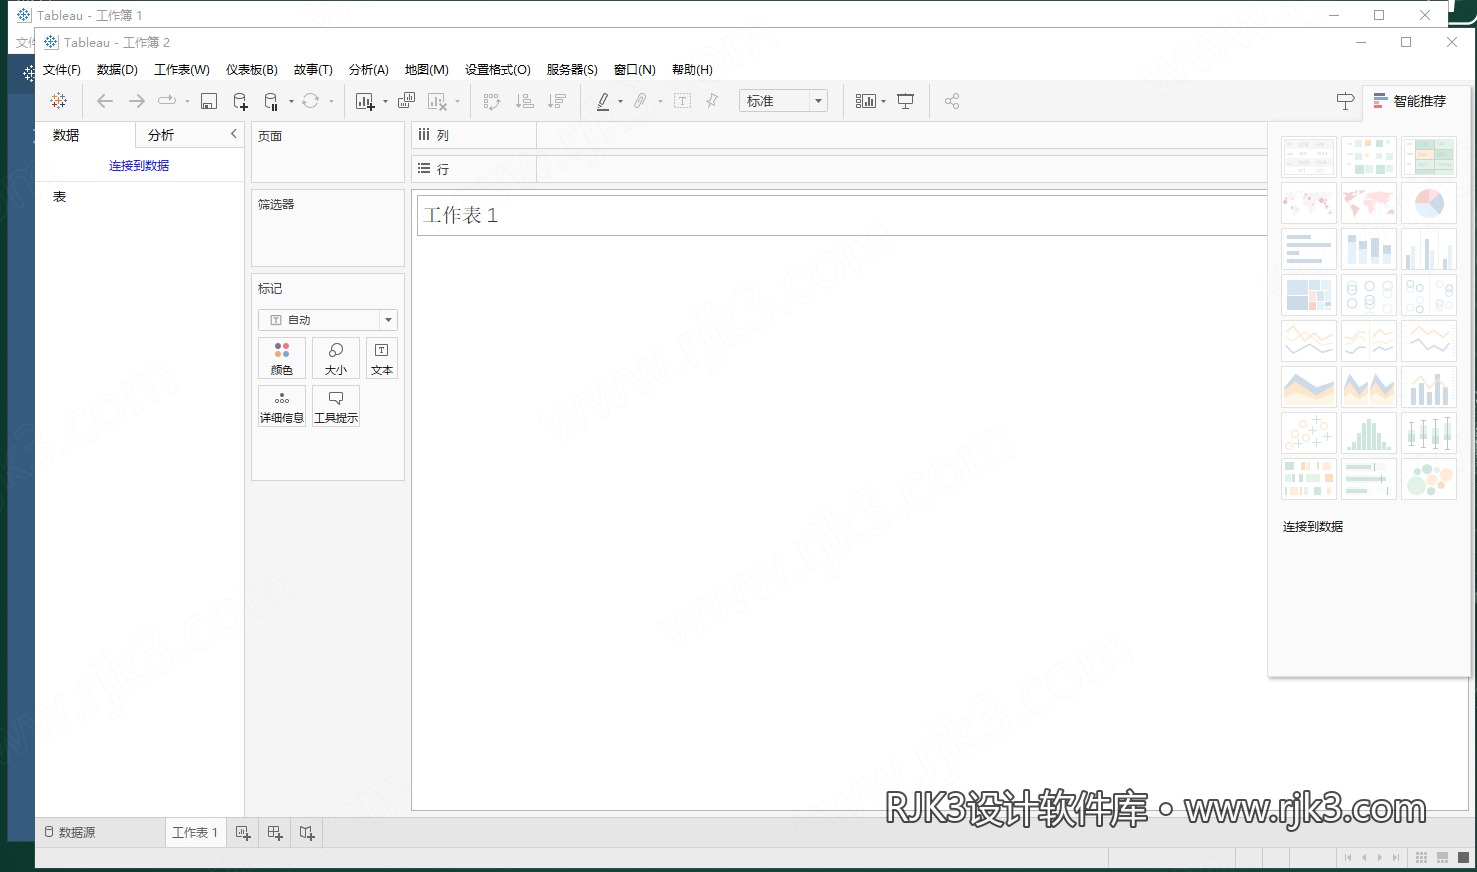
Task: Expand the show/hide cards dropdown arrow
Action: [x=883, y=102]
